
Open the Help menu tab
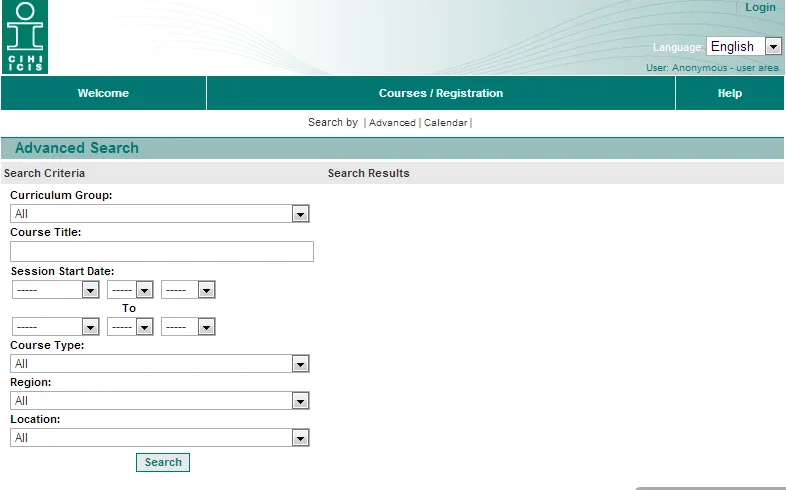(x=729, y=93)
